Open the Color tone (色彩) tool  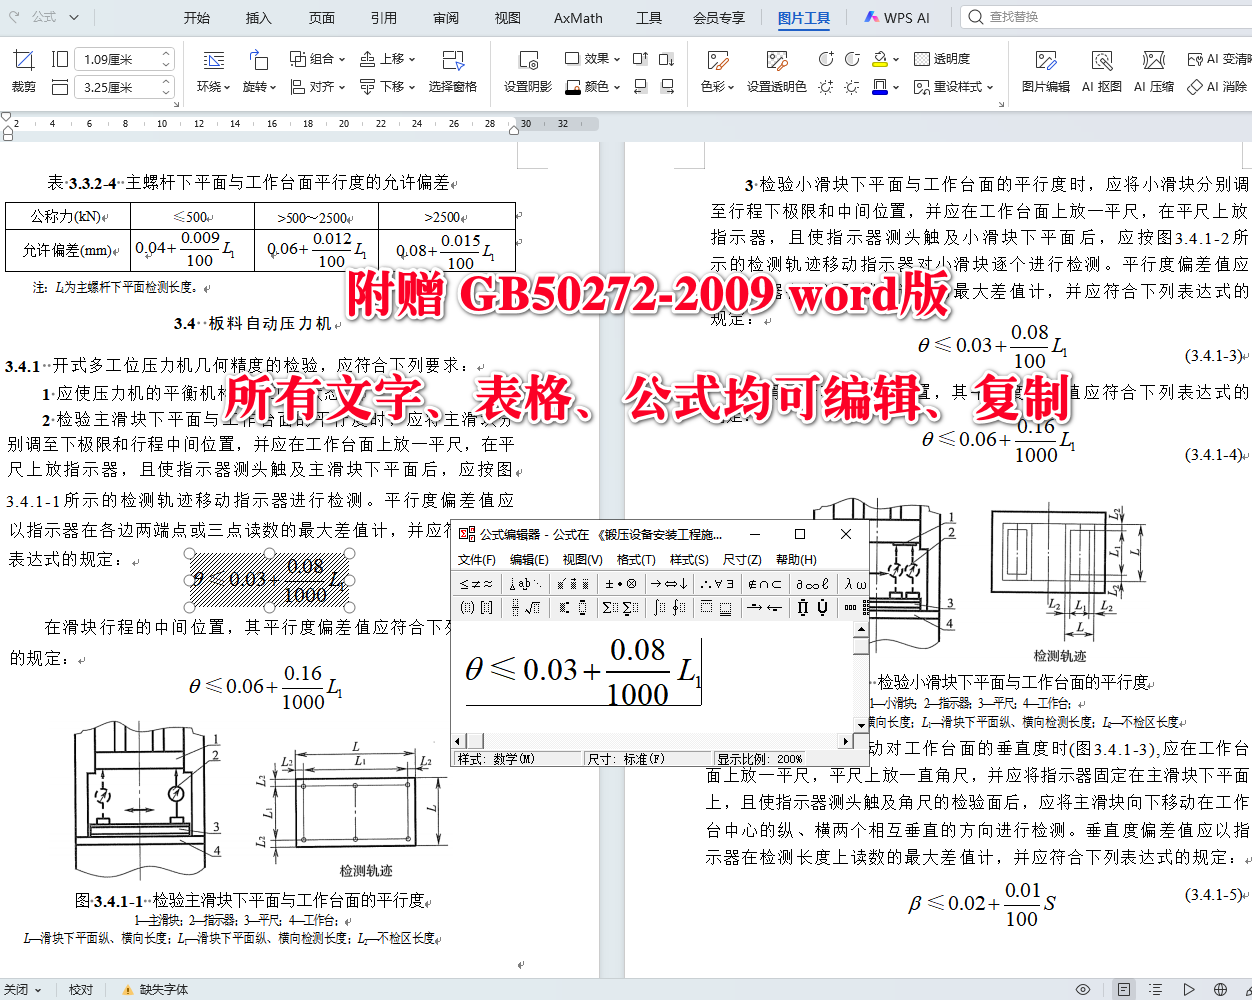(717, 72)
